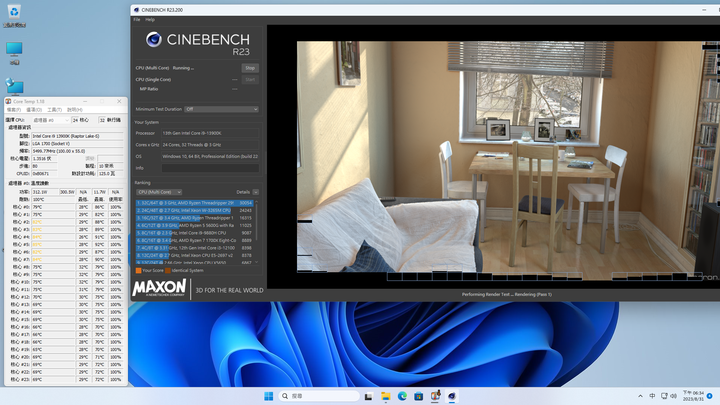Click Core #0 temperature 79°C row
The width and height of the screenshot is (720, 405).
click(x=65, y=207)
